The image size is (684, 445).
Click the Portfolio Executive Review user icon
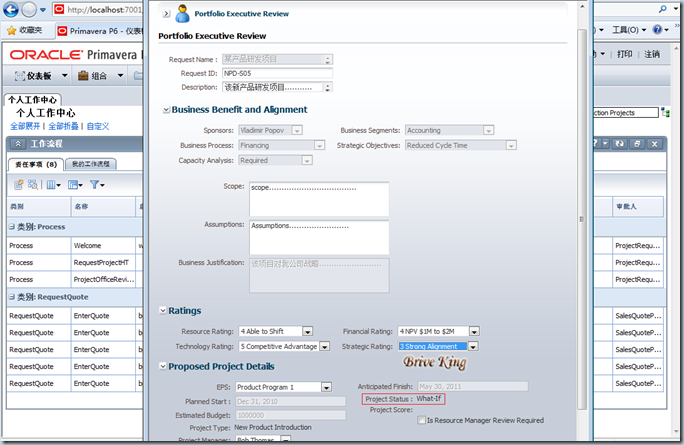click(x=182, y=14)
